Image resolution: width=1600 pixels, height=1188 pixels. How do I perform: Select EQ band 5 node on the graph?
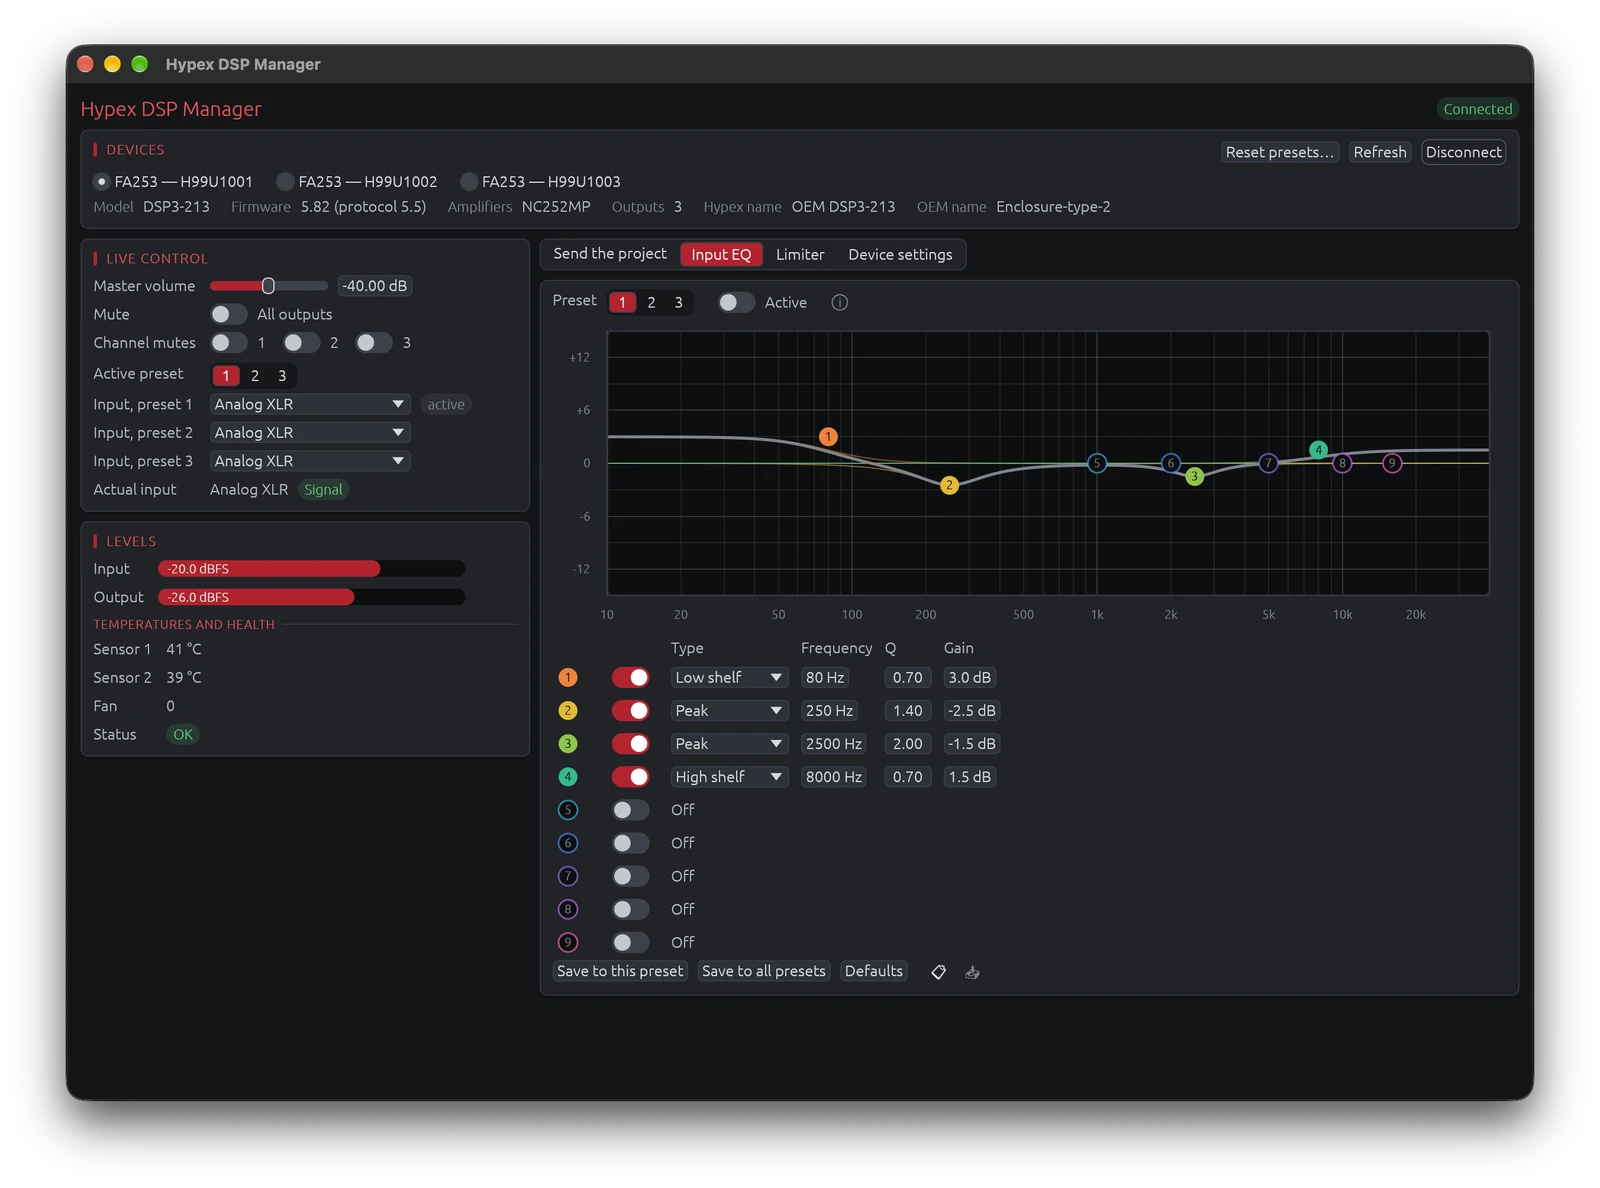tap(1097, 463)
